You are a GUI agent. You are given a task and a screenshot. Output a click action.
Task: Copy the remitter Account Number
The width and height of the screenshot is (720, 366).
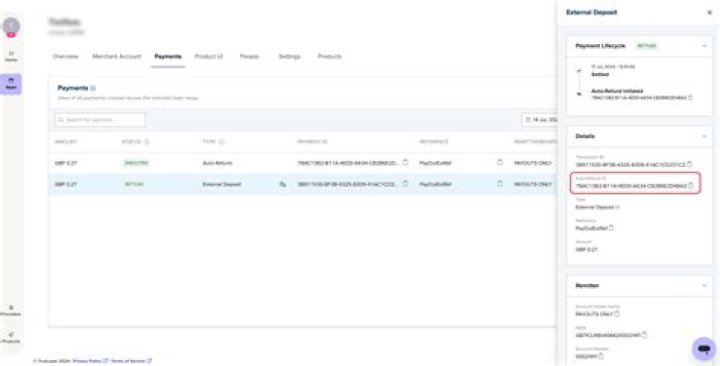click(x=601, y=356)
